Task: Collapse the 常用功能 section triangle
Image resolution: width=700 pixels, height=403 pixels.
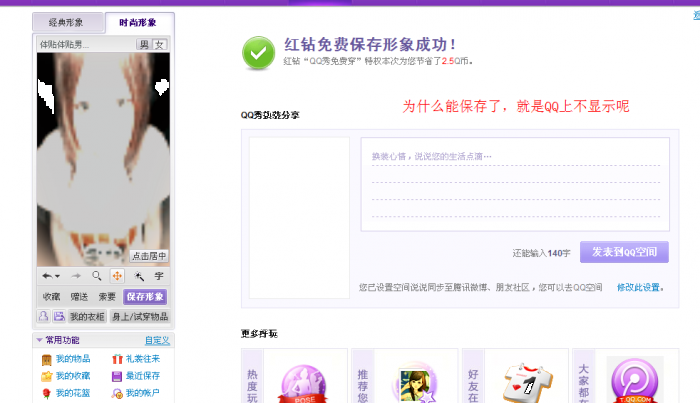Action: pyautogui.click(x=39, y=340)
